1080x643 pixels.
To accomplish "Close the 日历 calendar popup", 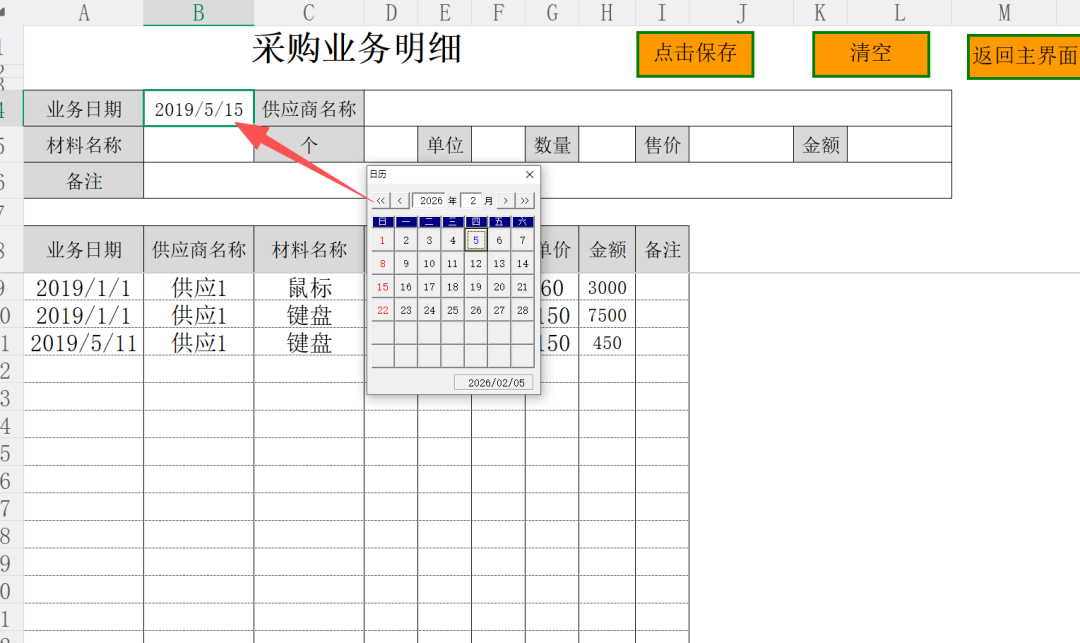I will [x=530, y=174].
